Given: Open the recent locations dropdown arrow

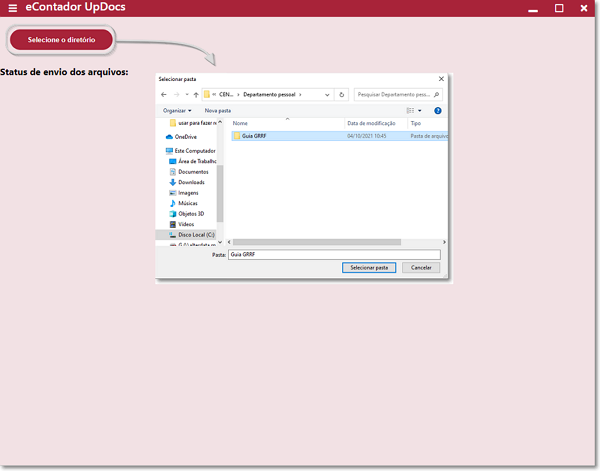Looking at the screenshot, I should pos(187,95).
